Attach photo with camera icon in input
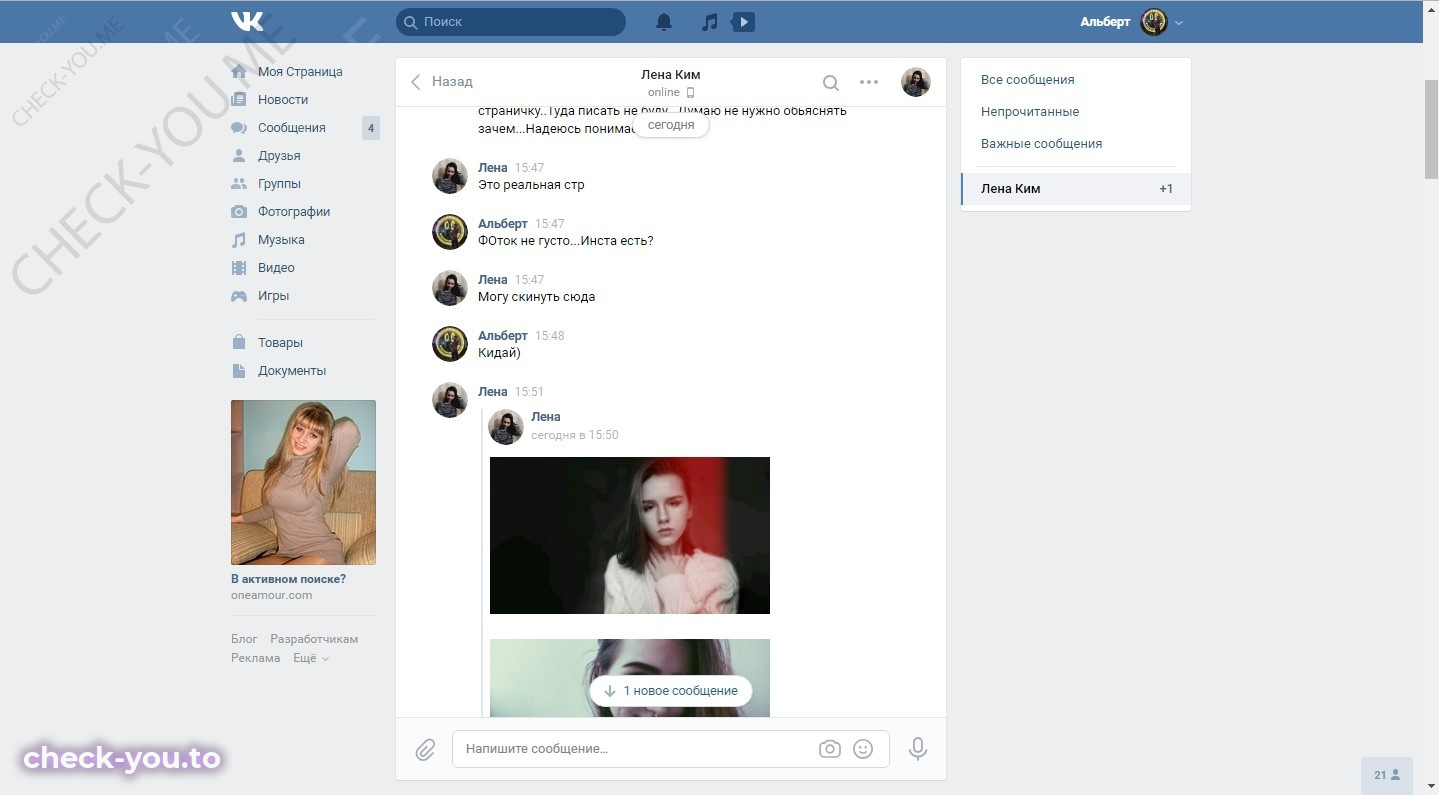 point(829,749)
